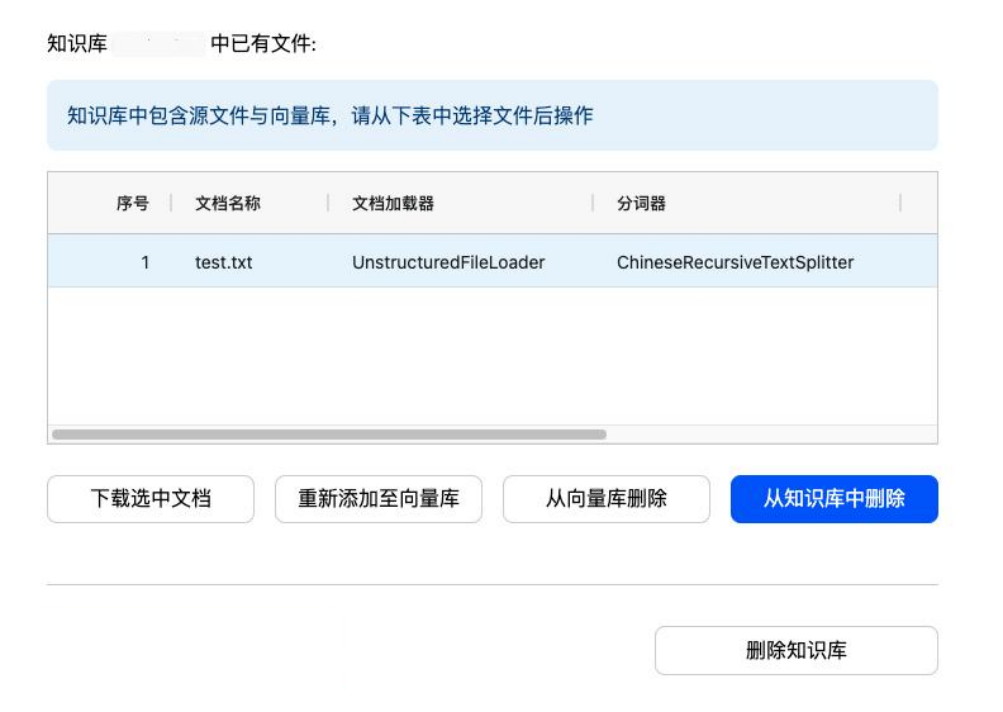
Task: Click the empty table area below test.txt row
Action: coord(490,355)
